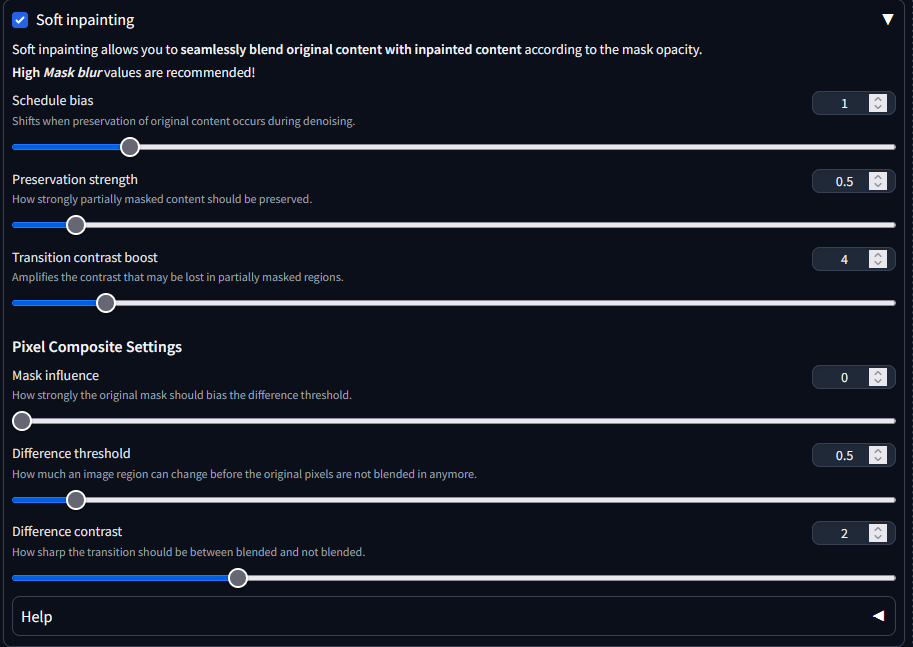Click the Schedule bias stepper arrows
The image size is (913, 647).
click(878, 103)
